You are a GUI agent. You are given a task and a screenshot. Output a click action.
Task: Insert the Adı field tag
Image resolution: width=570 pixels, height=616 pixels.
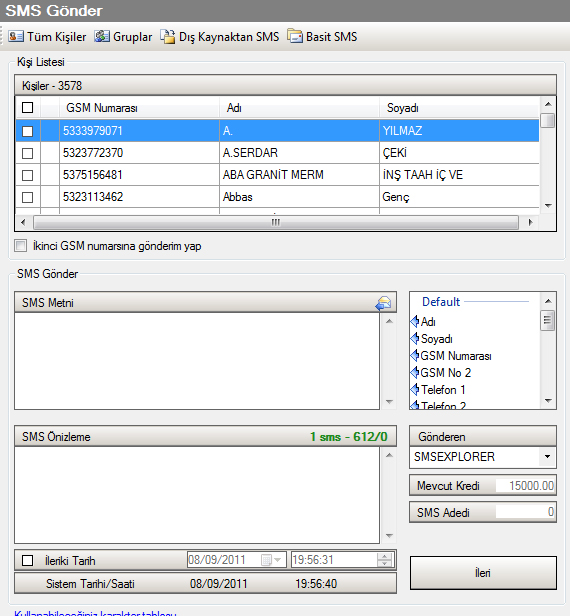tap(423, 322)
